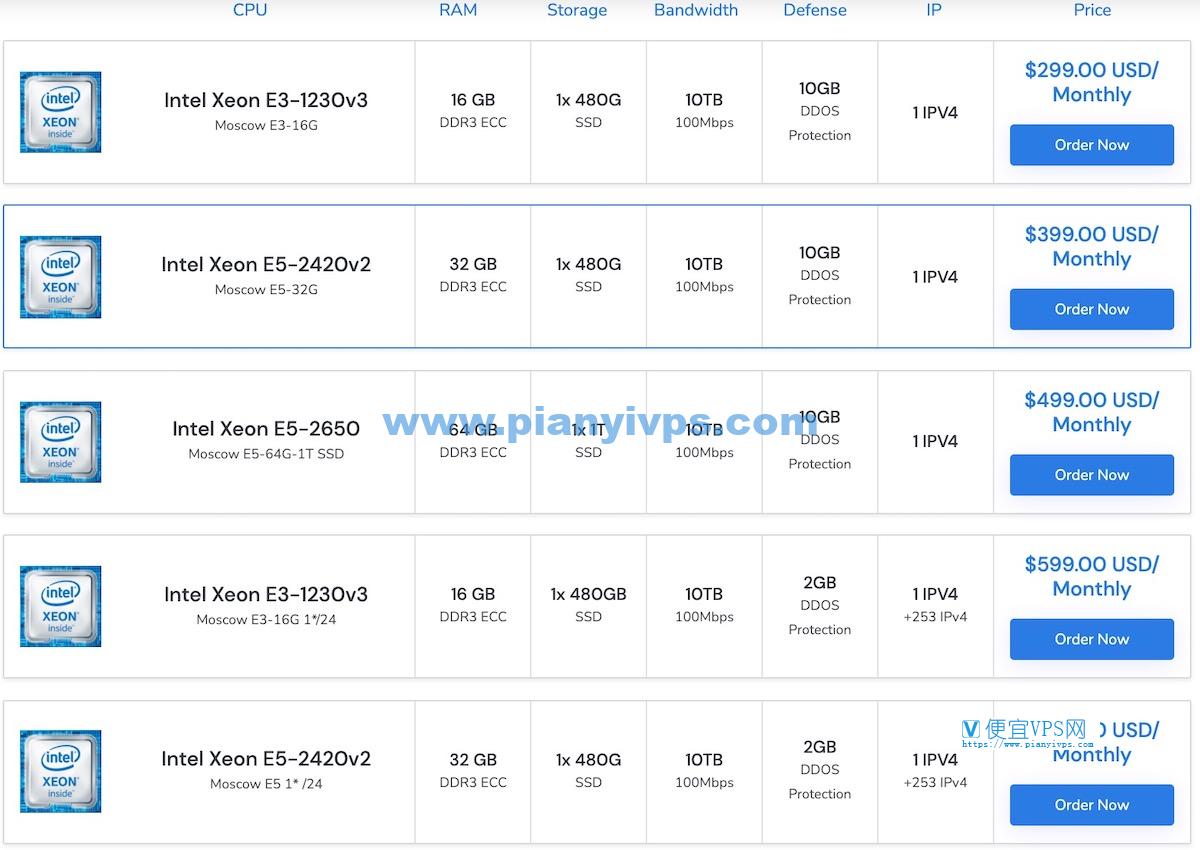Click $499.00 USD/ Monthly price text
This screenshot has width=1200, height=850.
click(x=1091, y=412)
